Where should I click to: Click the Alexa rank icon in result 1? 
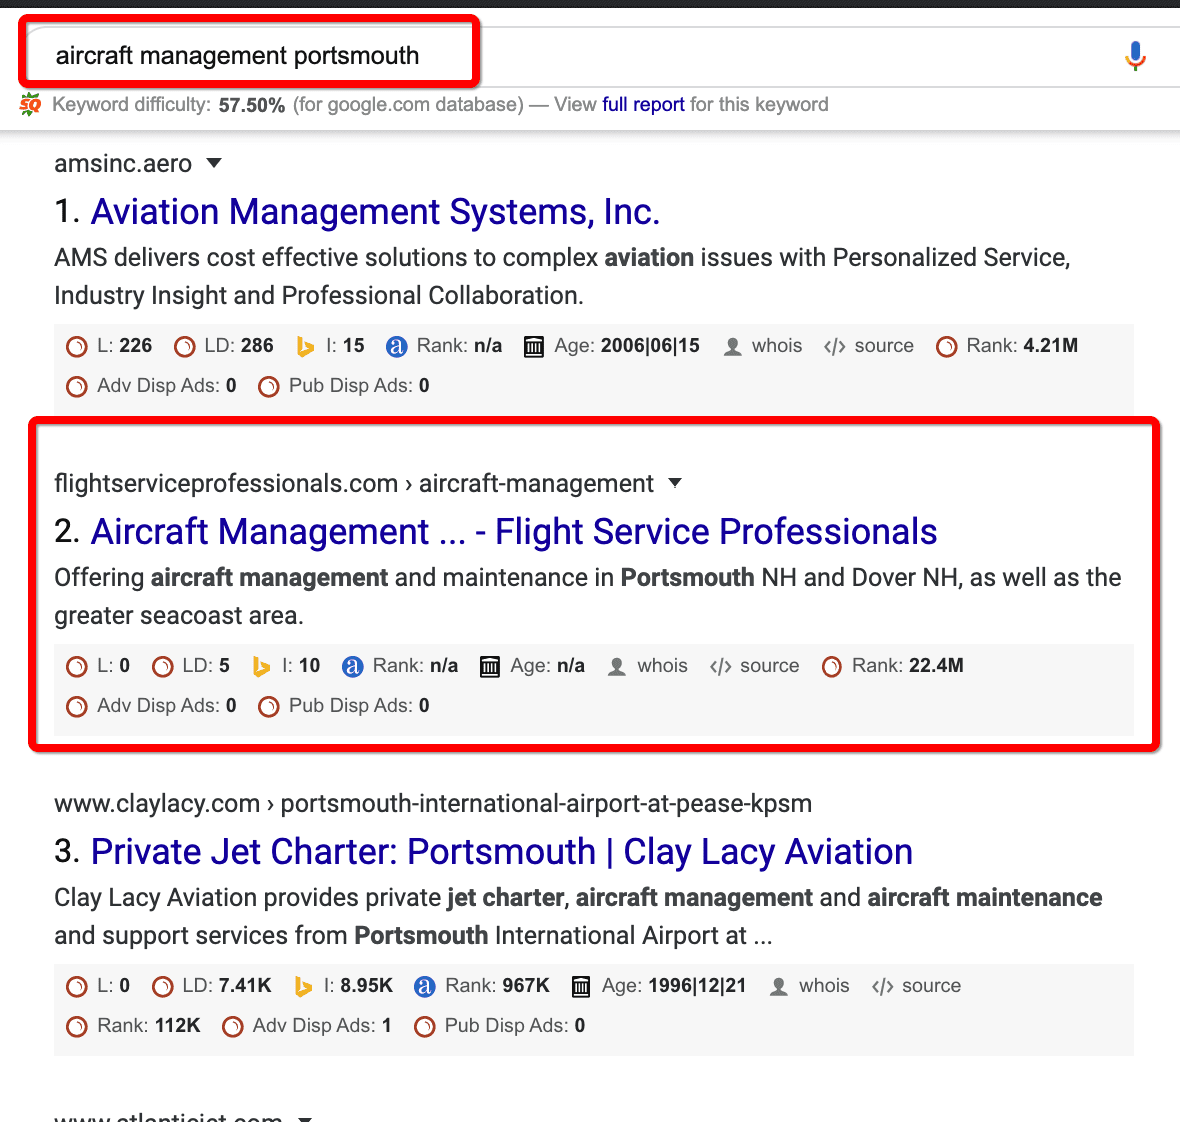(397, 346)
